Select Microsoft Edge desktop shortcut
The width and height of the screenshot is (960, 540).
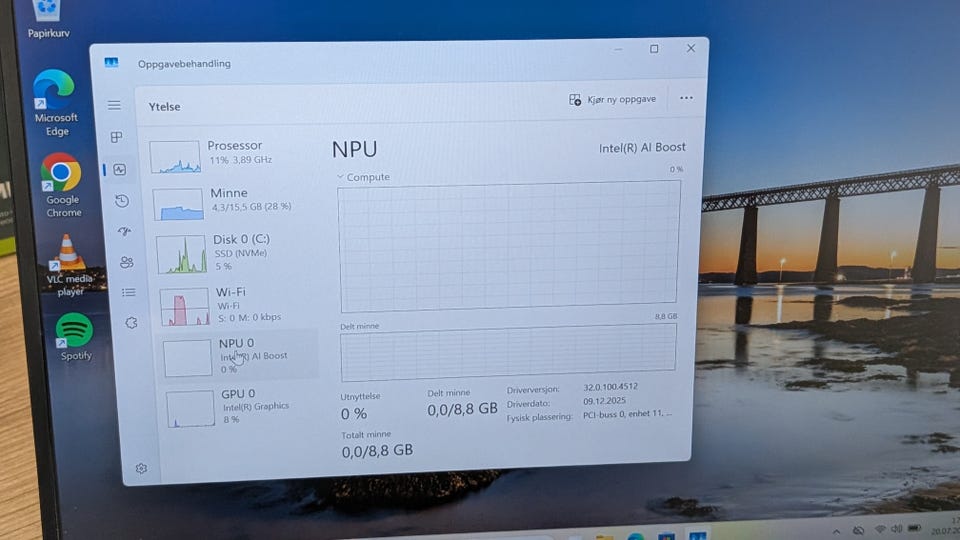pyautogui.click(x=55, y=103)
